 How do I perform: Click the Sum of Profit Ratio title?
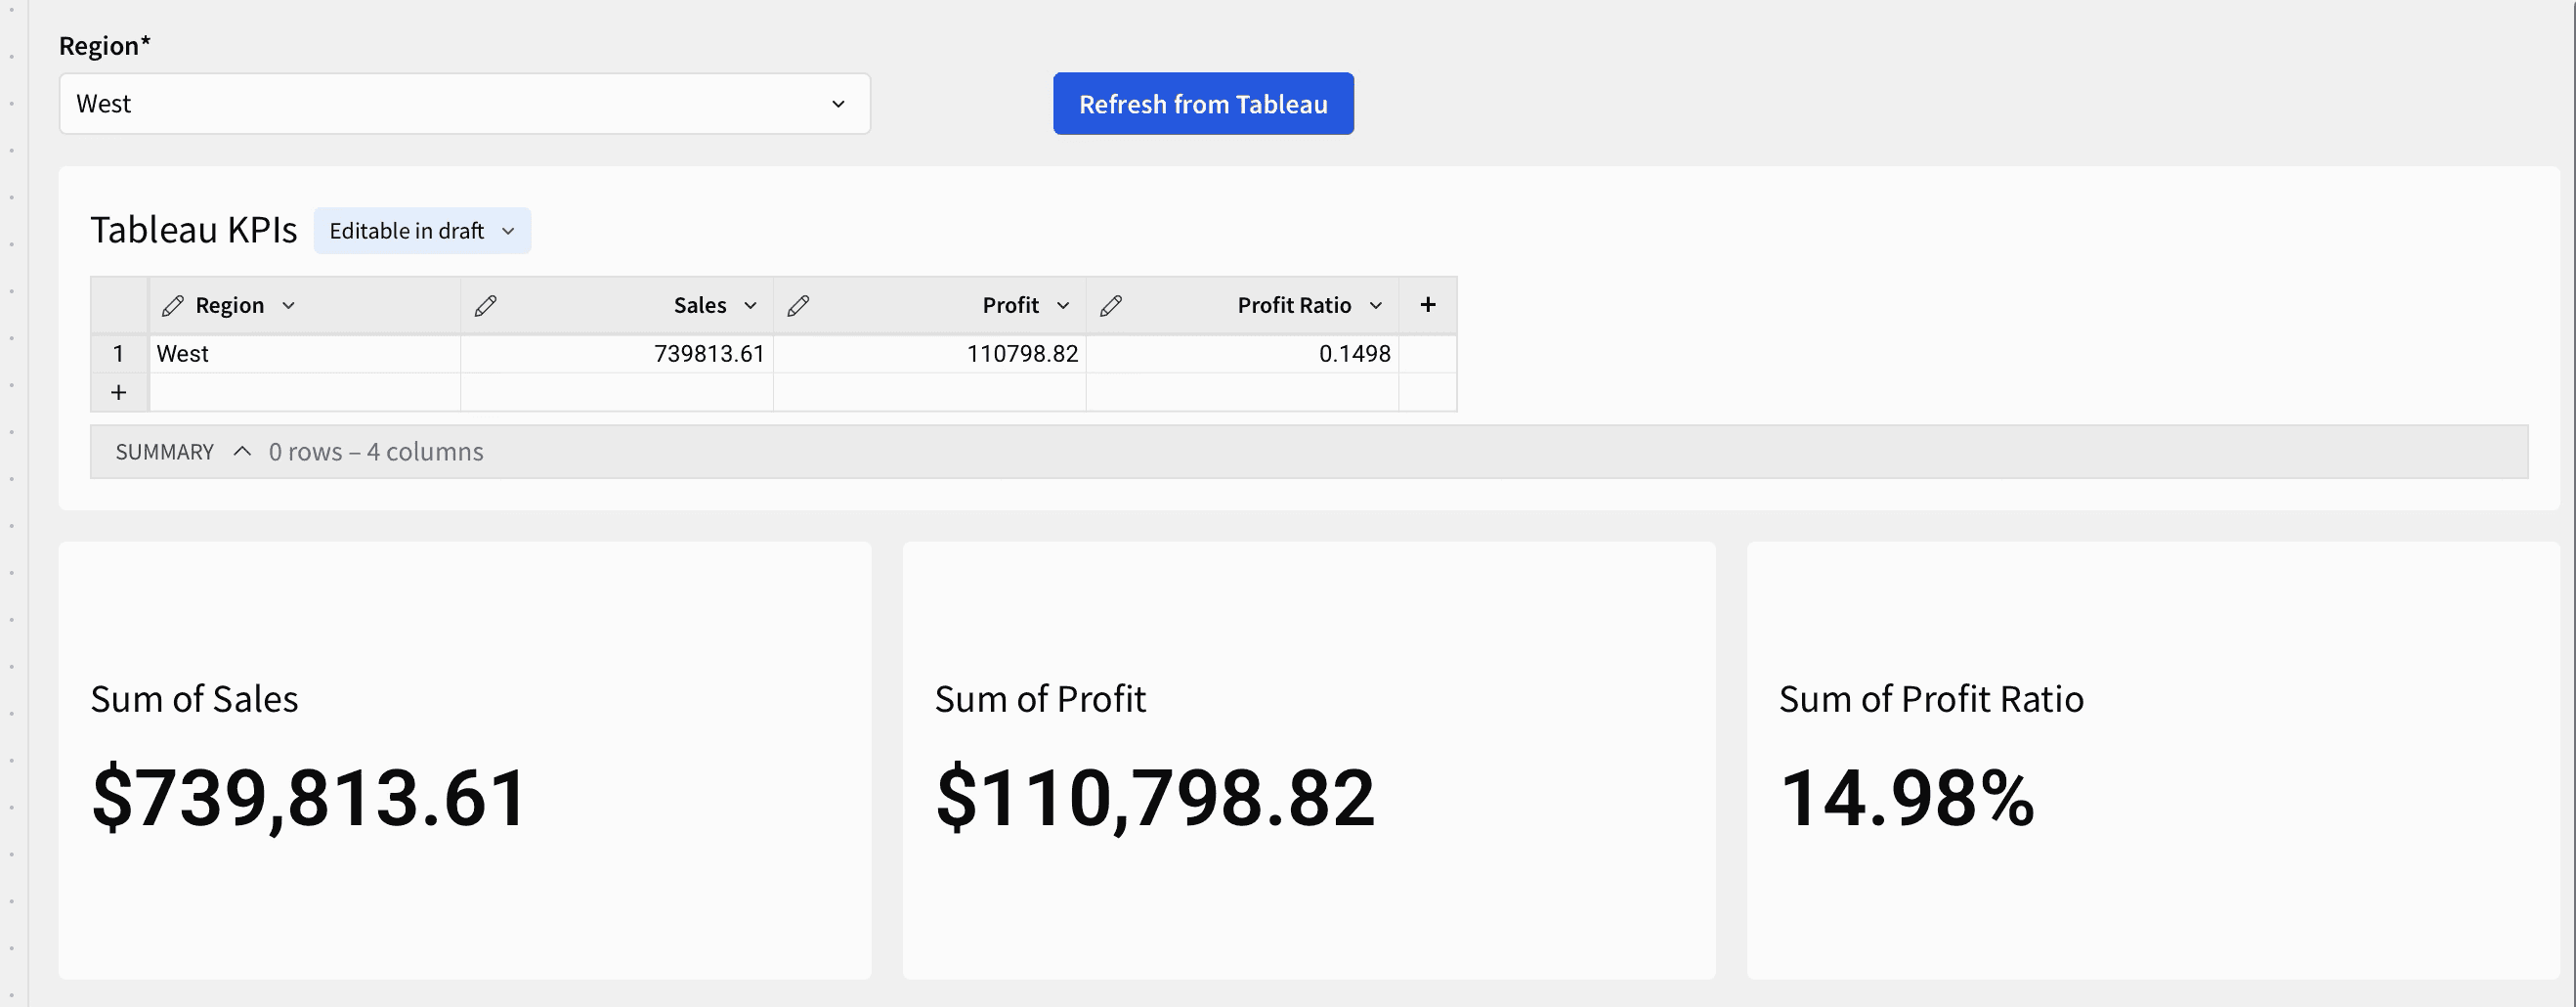click(1931, 699)
